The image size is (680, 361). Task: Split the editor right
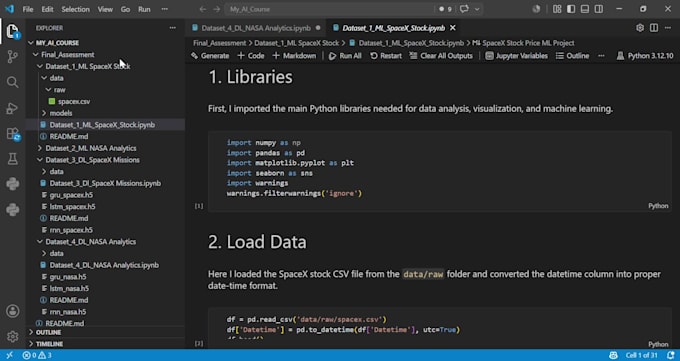click(x=654, y=28)
